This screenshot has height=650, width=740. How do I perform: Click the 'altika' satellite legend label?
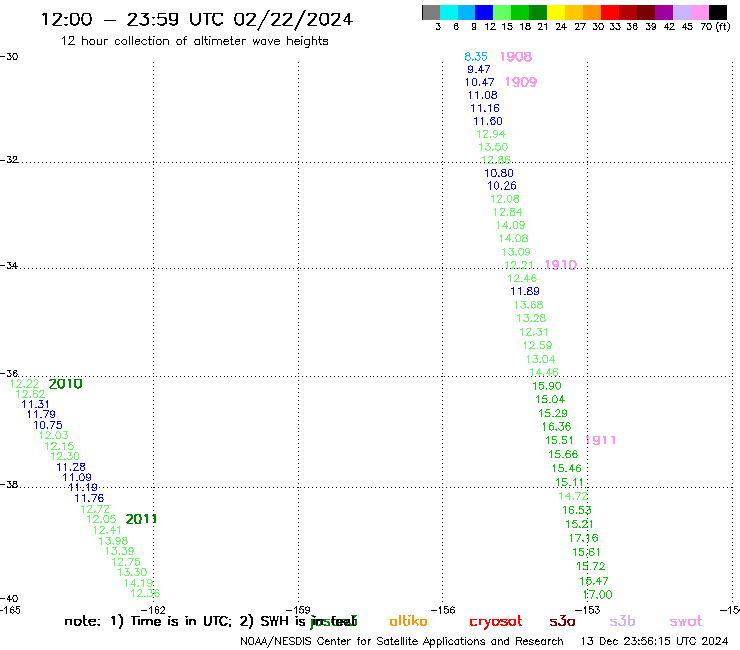[408, 621]
